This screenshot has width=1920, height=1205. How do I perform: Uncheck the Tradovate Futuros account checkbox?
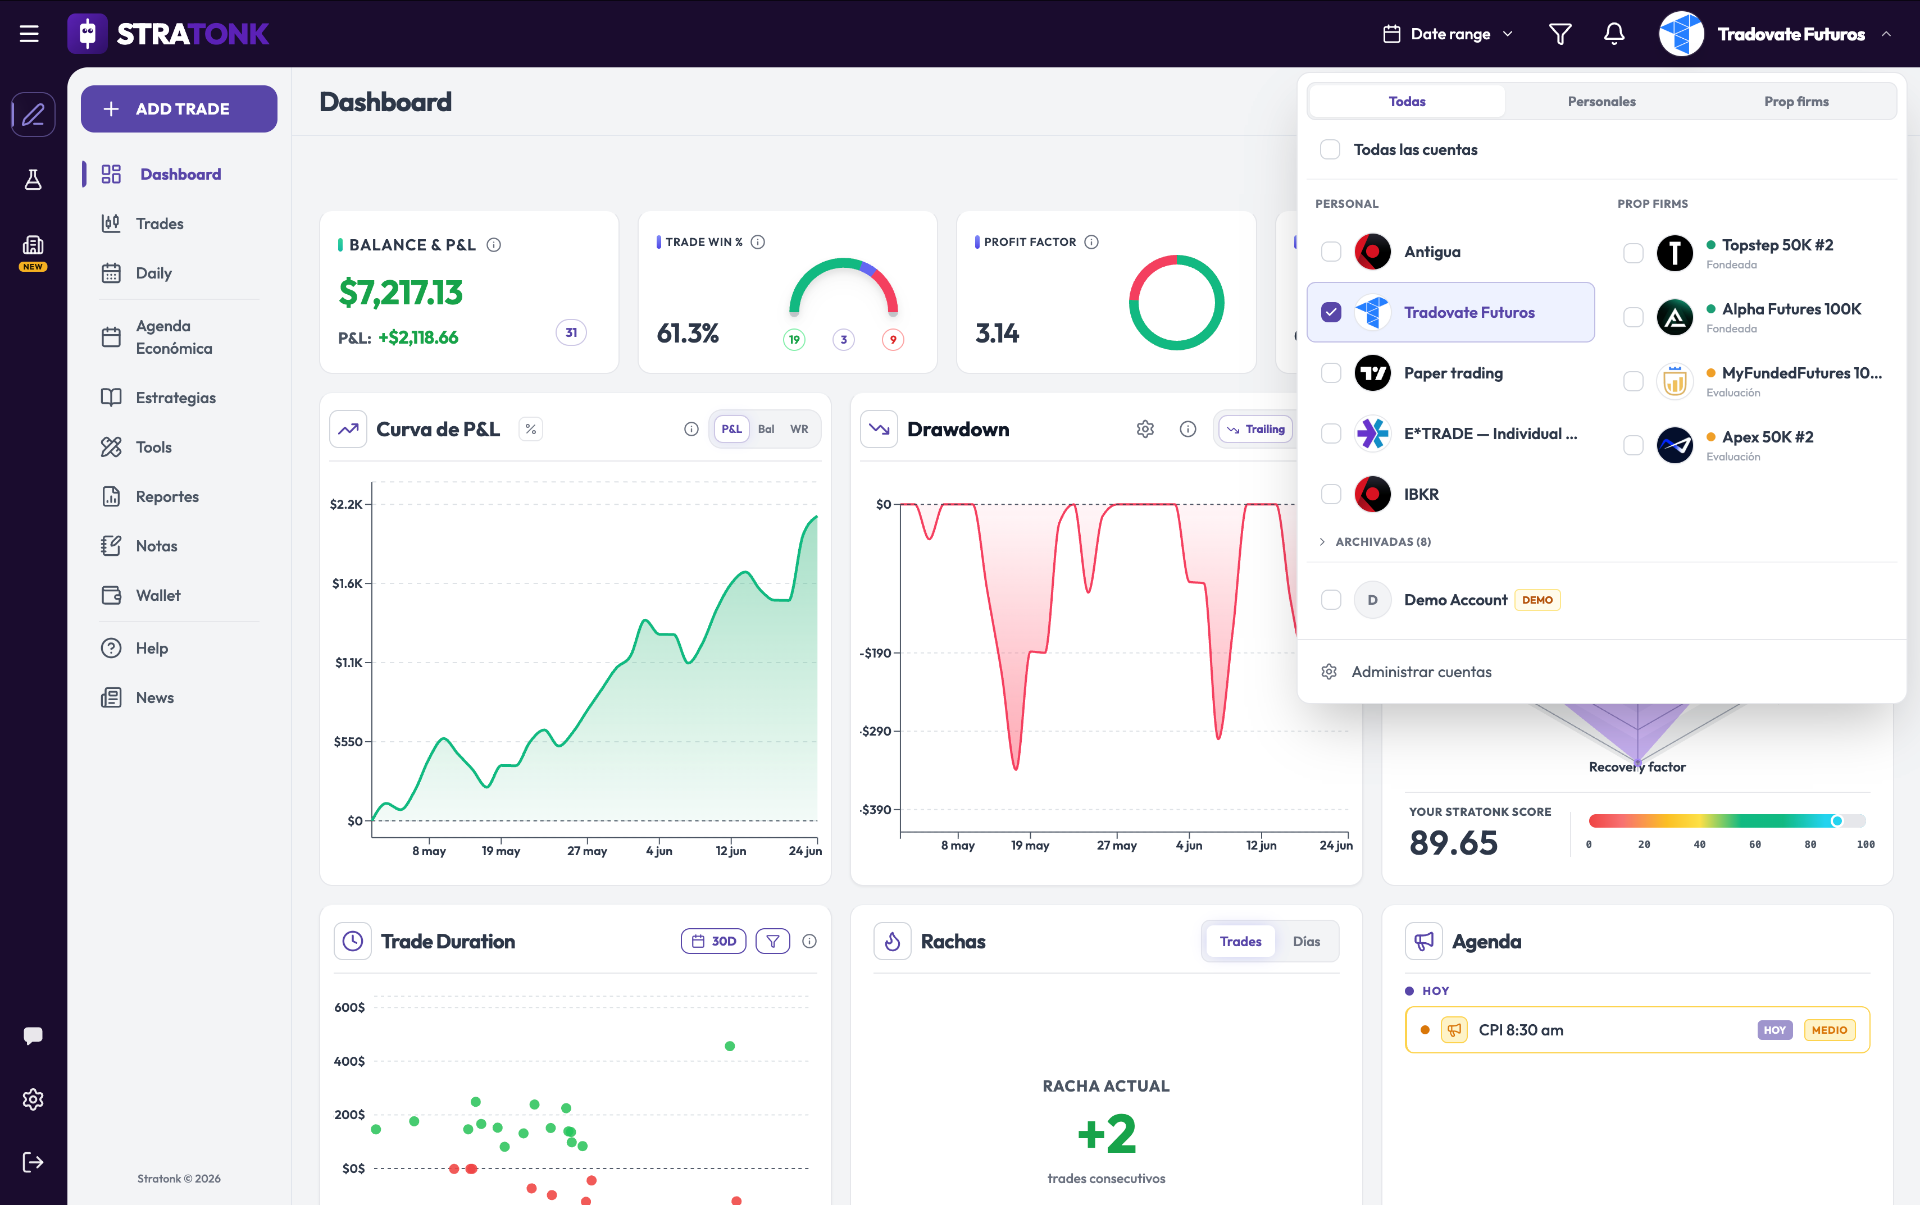pos(1331,312)
